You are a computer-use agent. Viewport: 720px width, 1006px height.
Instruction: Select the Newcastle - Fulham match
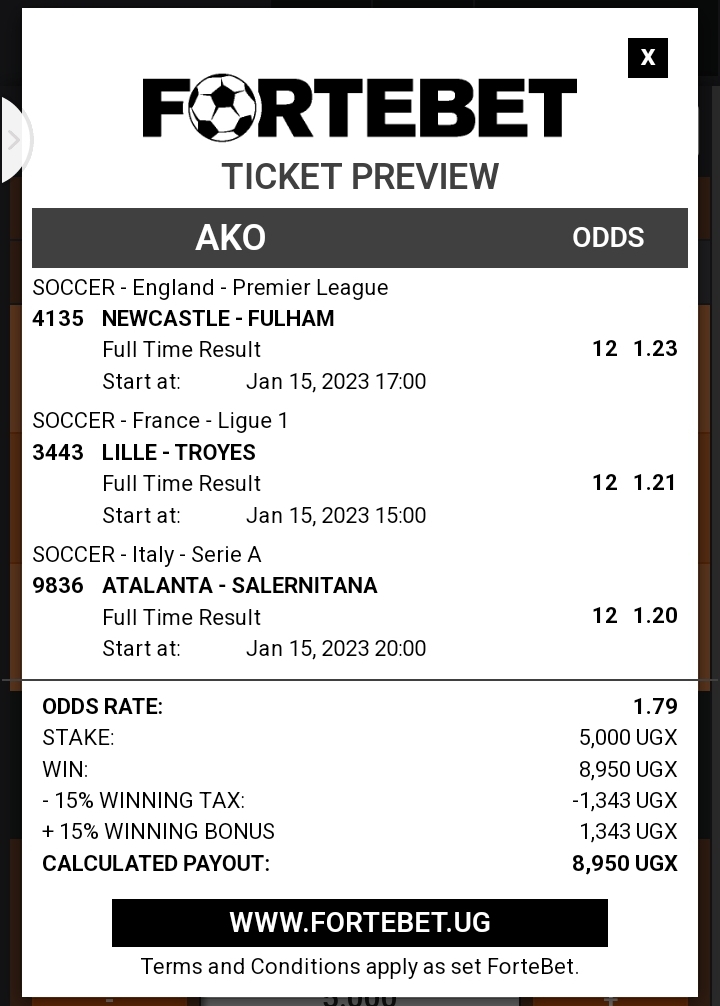[x=218, y=318]
